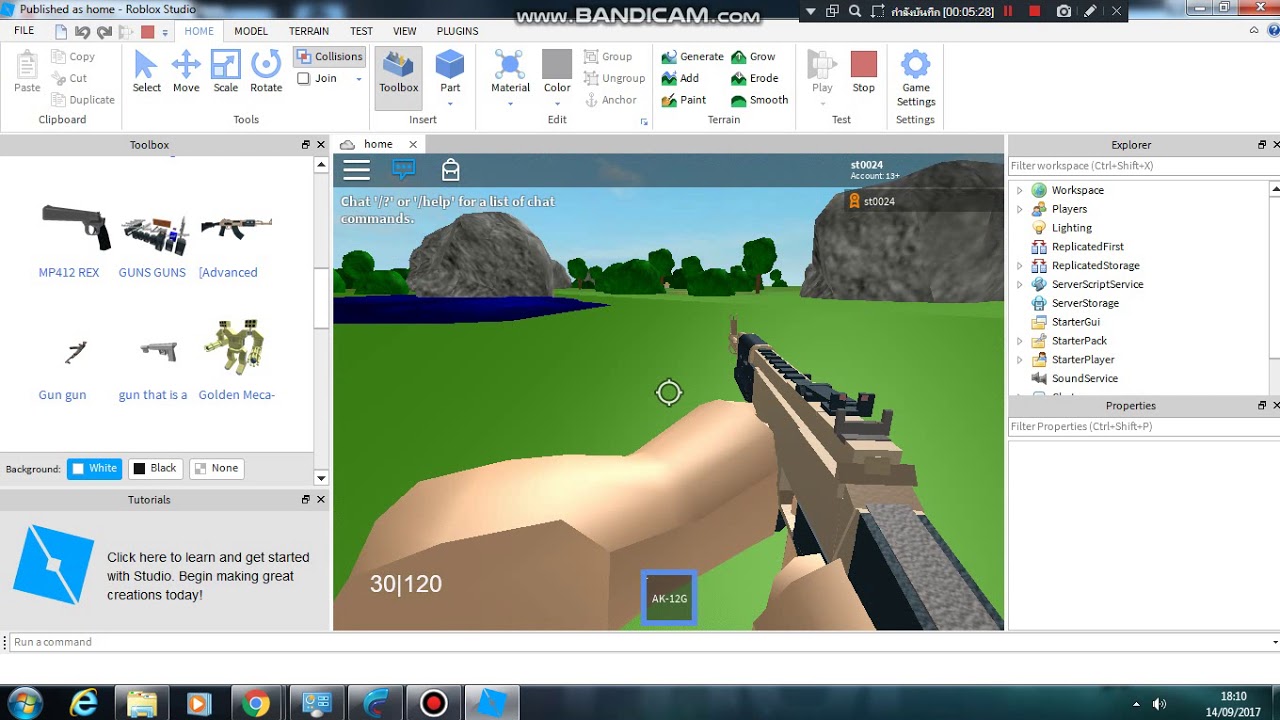Open File Explorer from the taskbar

coord(141,704)
